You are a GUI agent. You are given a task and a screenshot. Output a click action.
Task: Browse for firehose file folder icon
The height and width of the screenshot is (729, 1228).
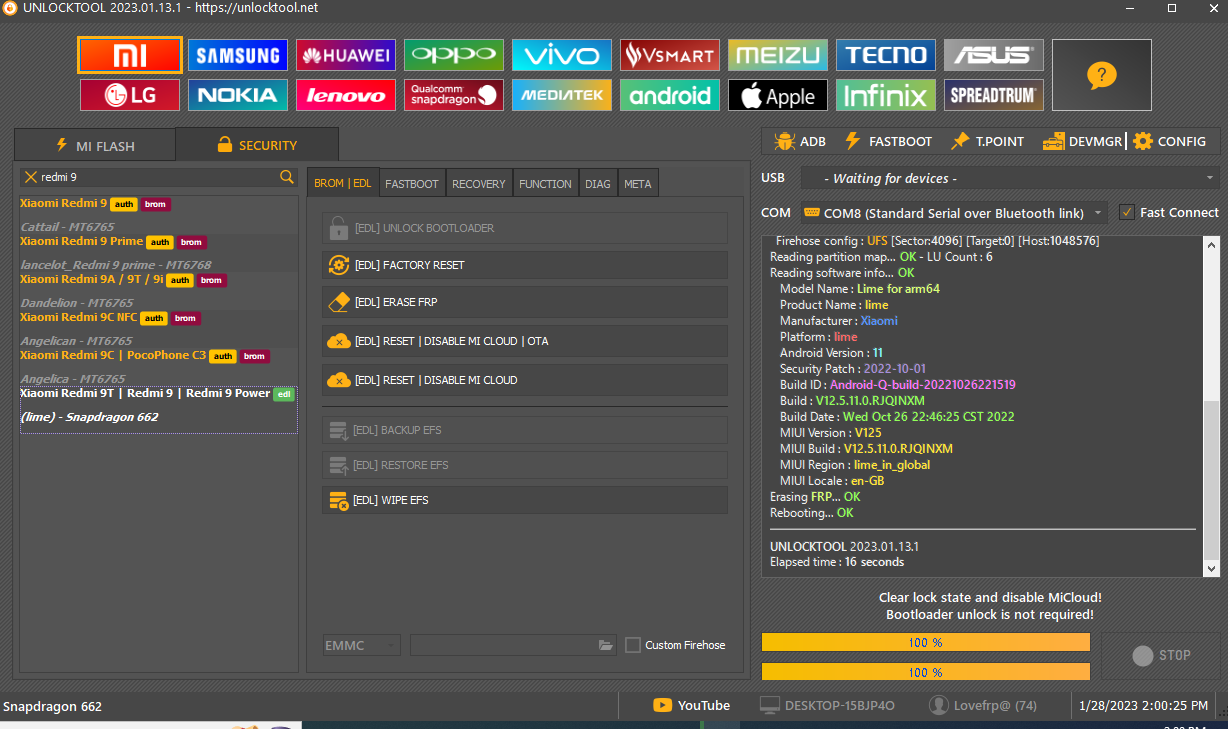click(606, 645)
